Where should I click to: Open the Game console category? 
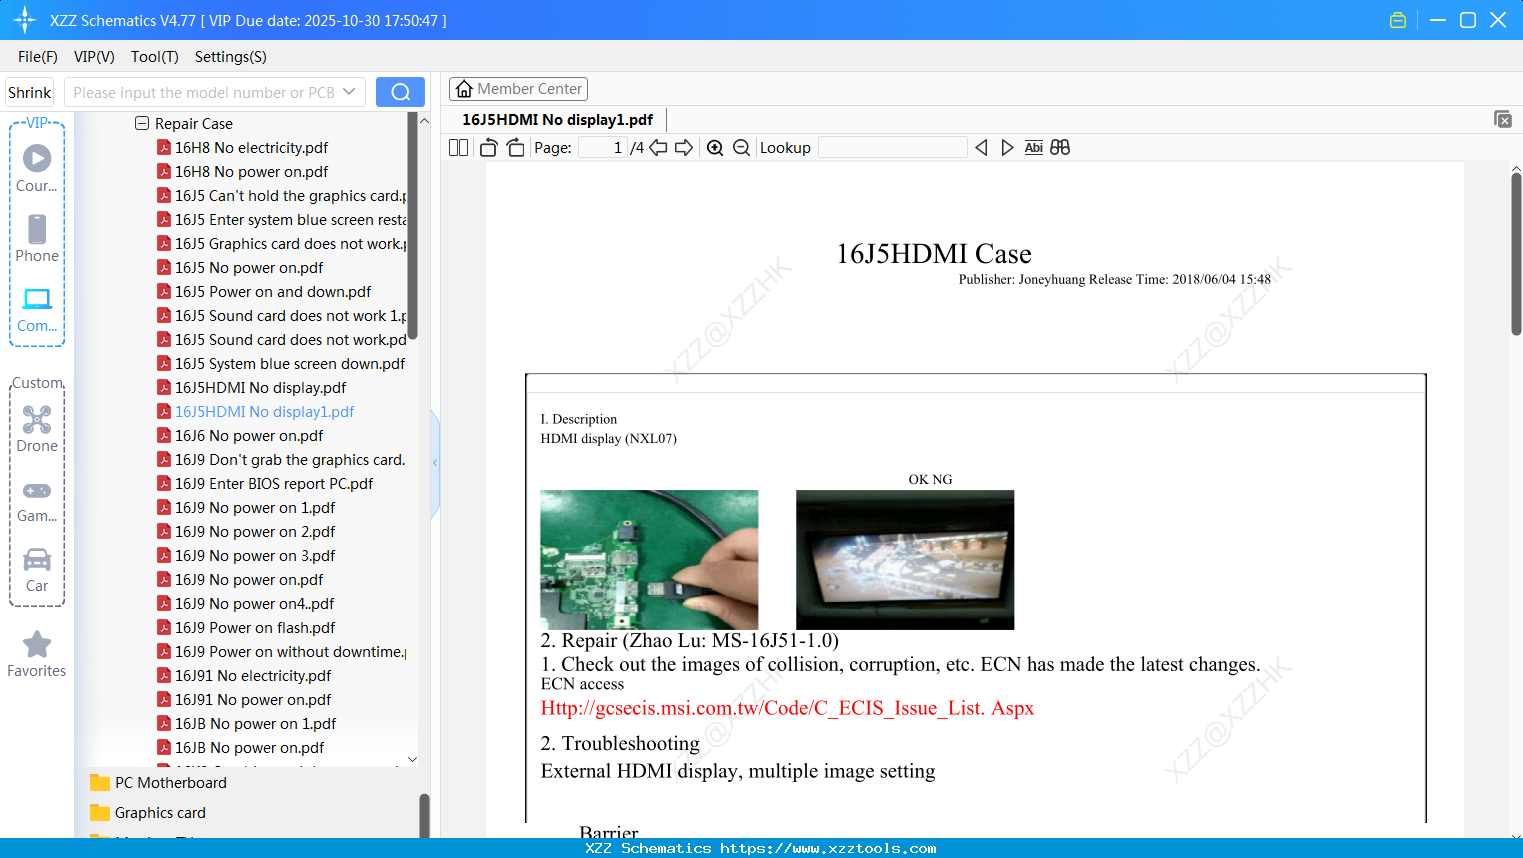[x=37, y=501]
